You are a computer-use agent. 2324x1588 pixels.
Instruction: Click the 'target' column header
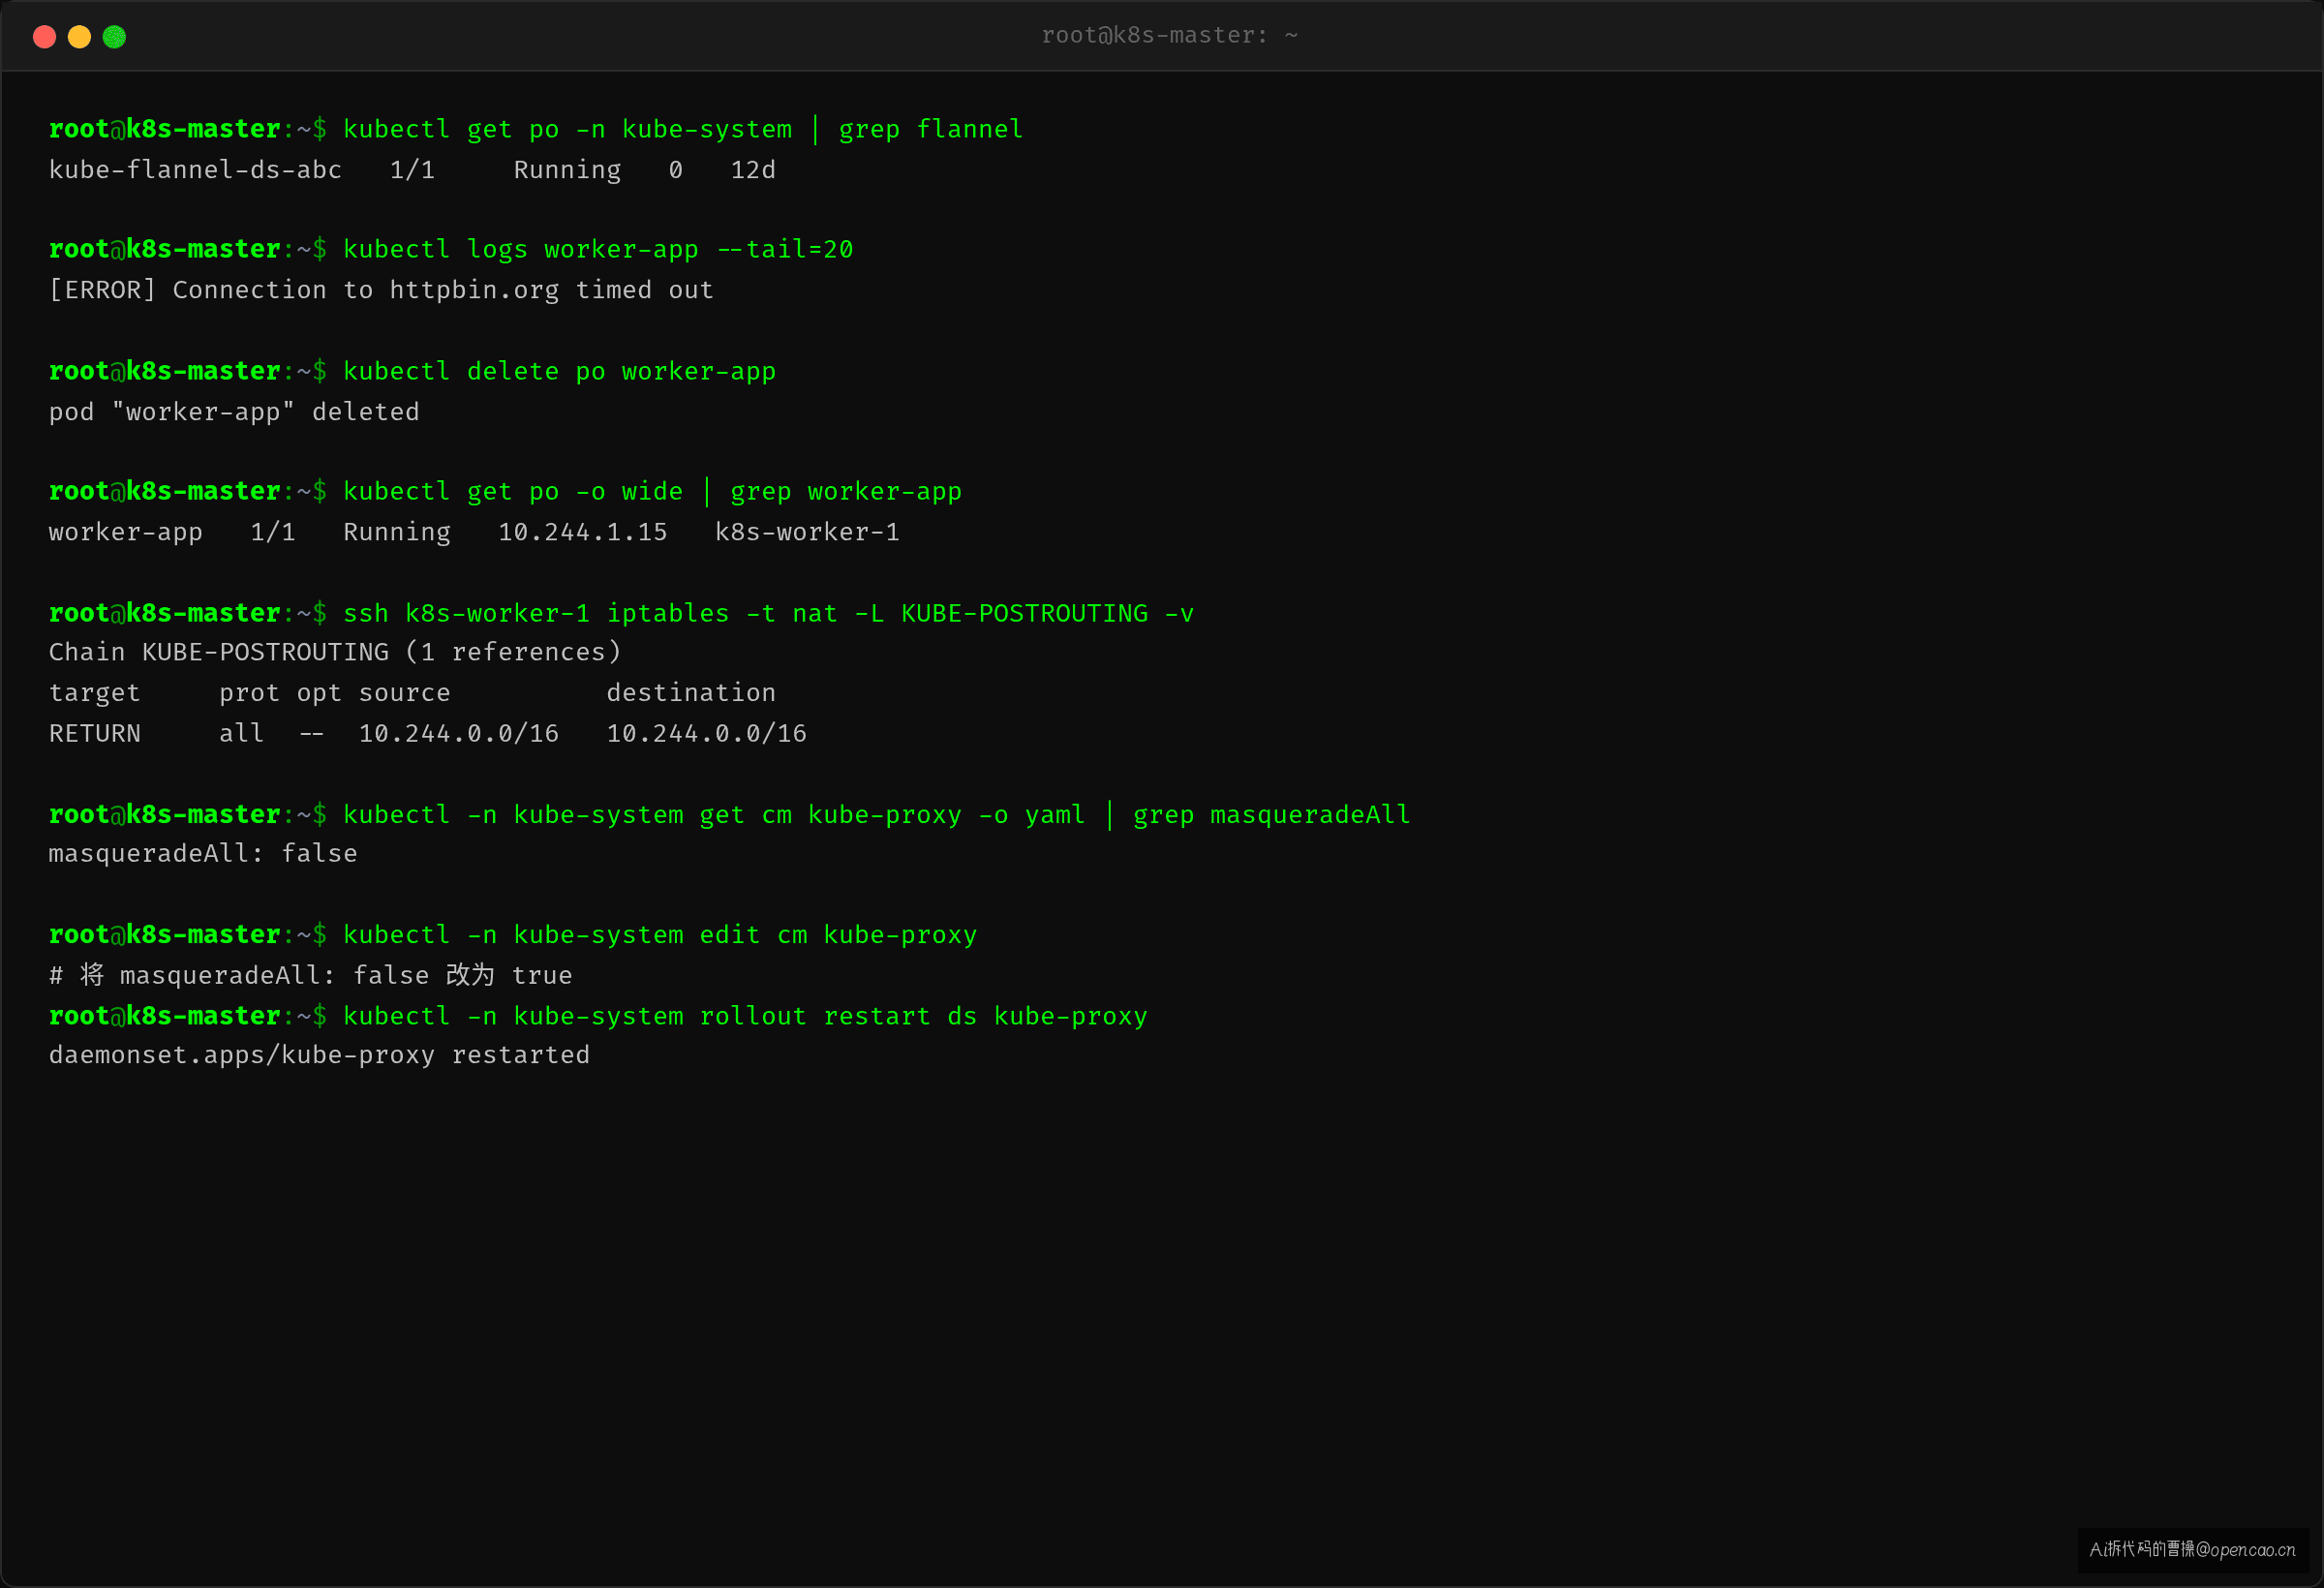(95, 693)
